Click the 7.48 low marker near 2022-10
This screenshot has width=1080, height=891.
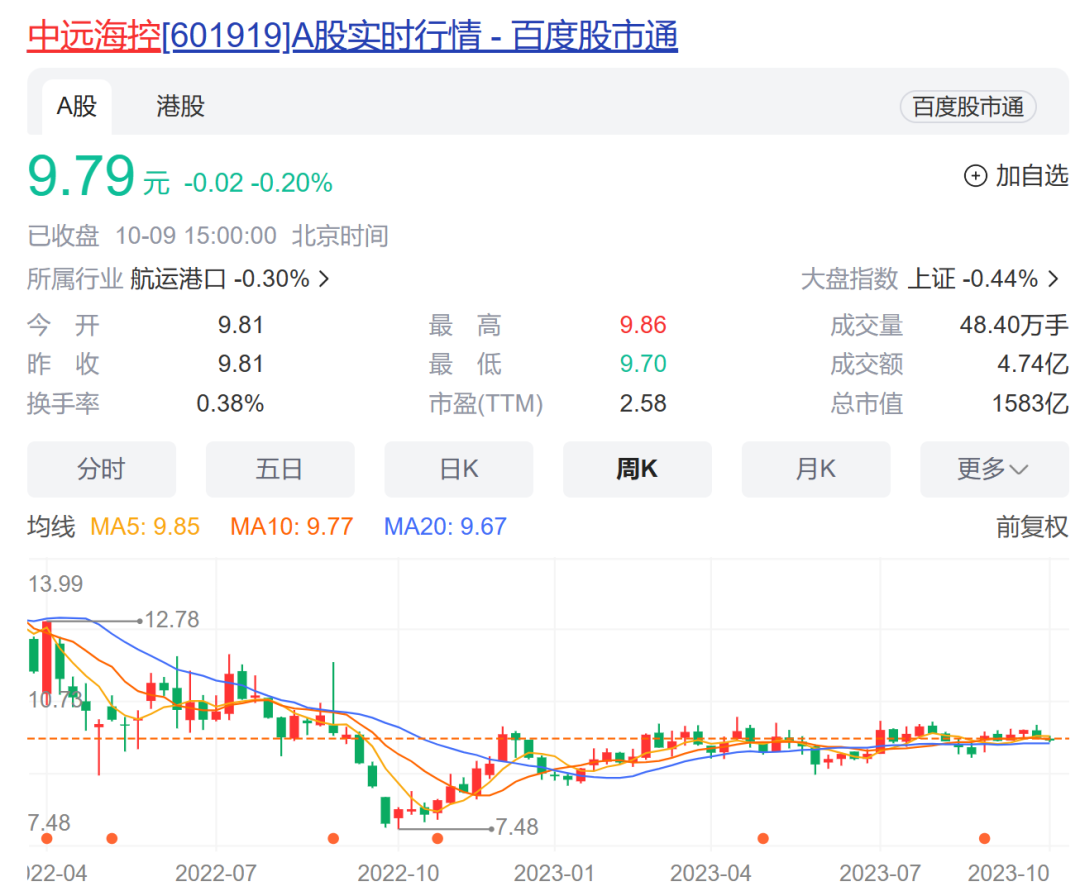517,826
